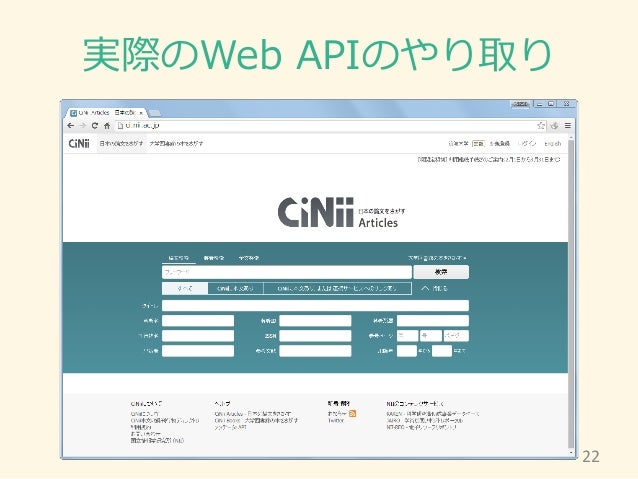638x479 pixels.
Task: Open the metadata API link in footer
Action: click(x=231, y=427)
